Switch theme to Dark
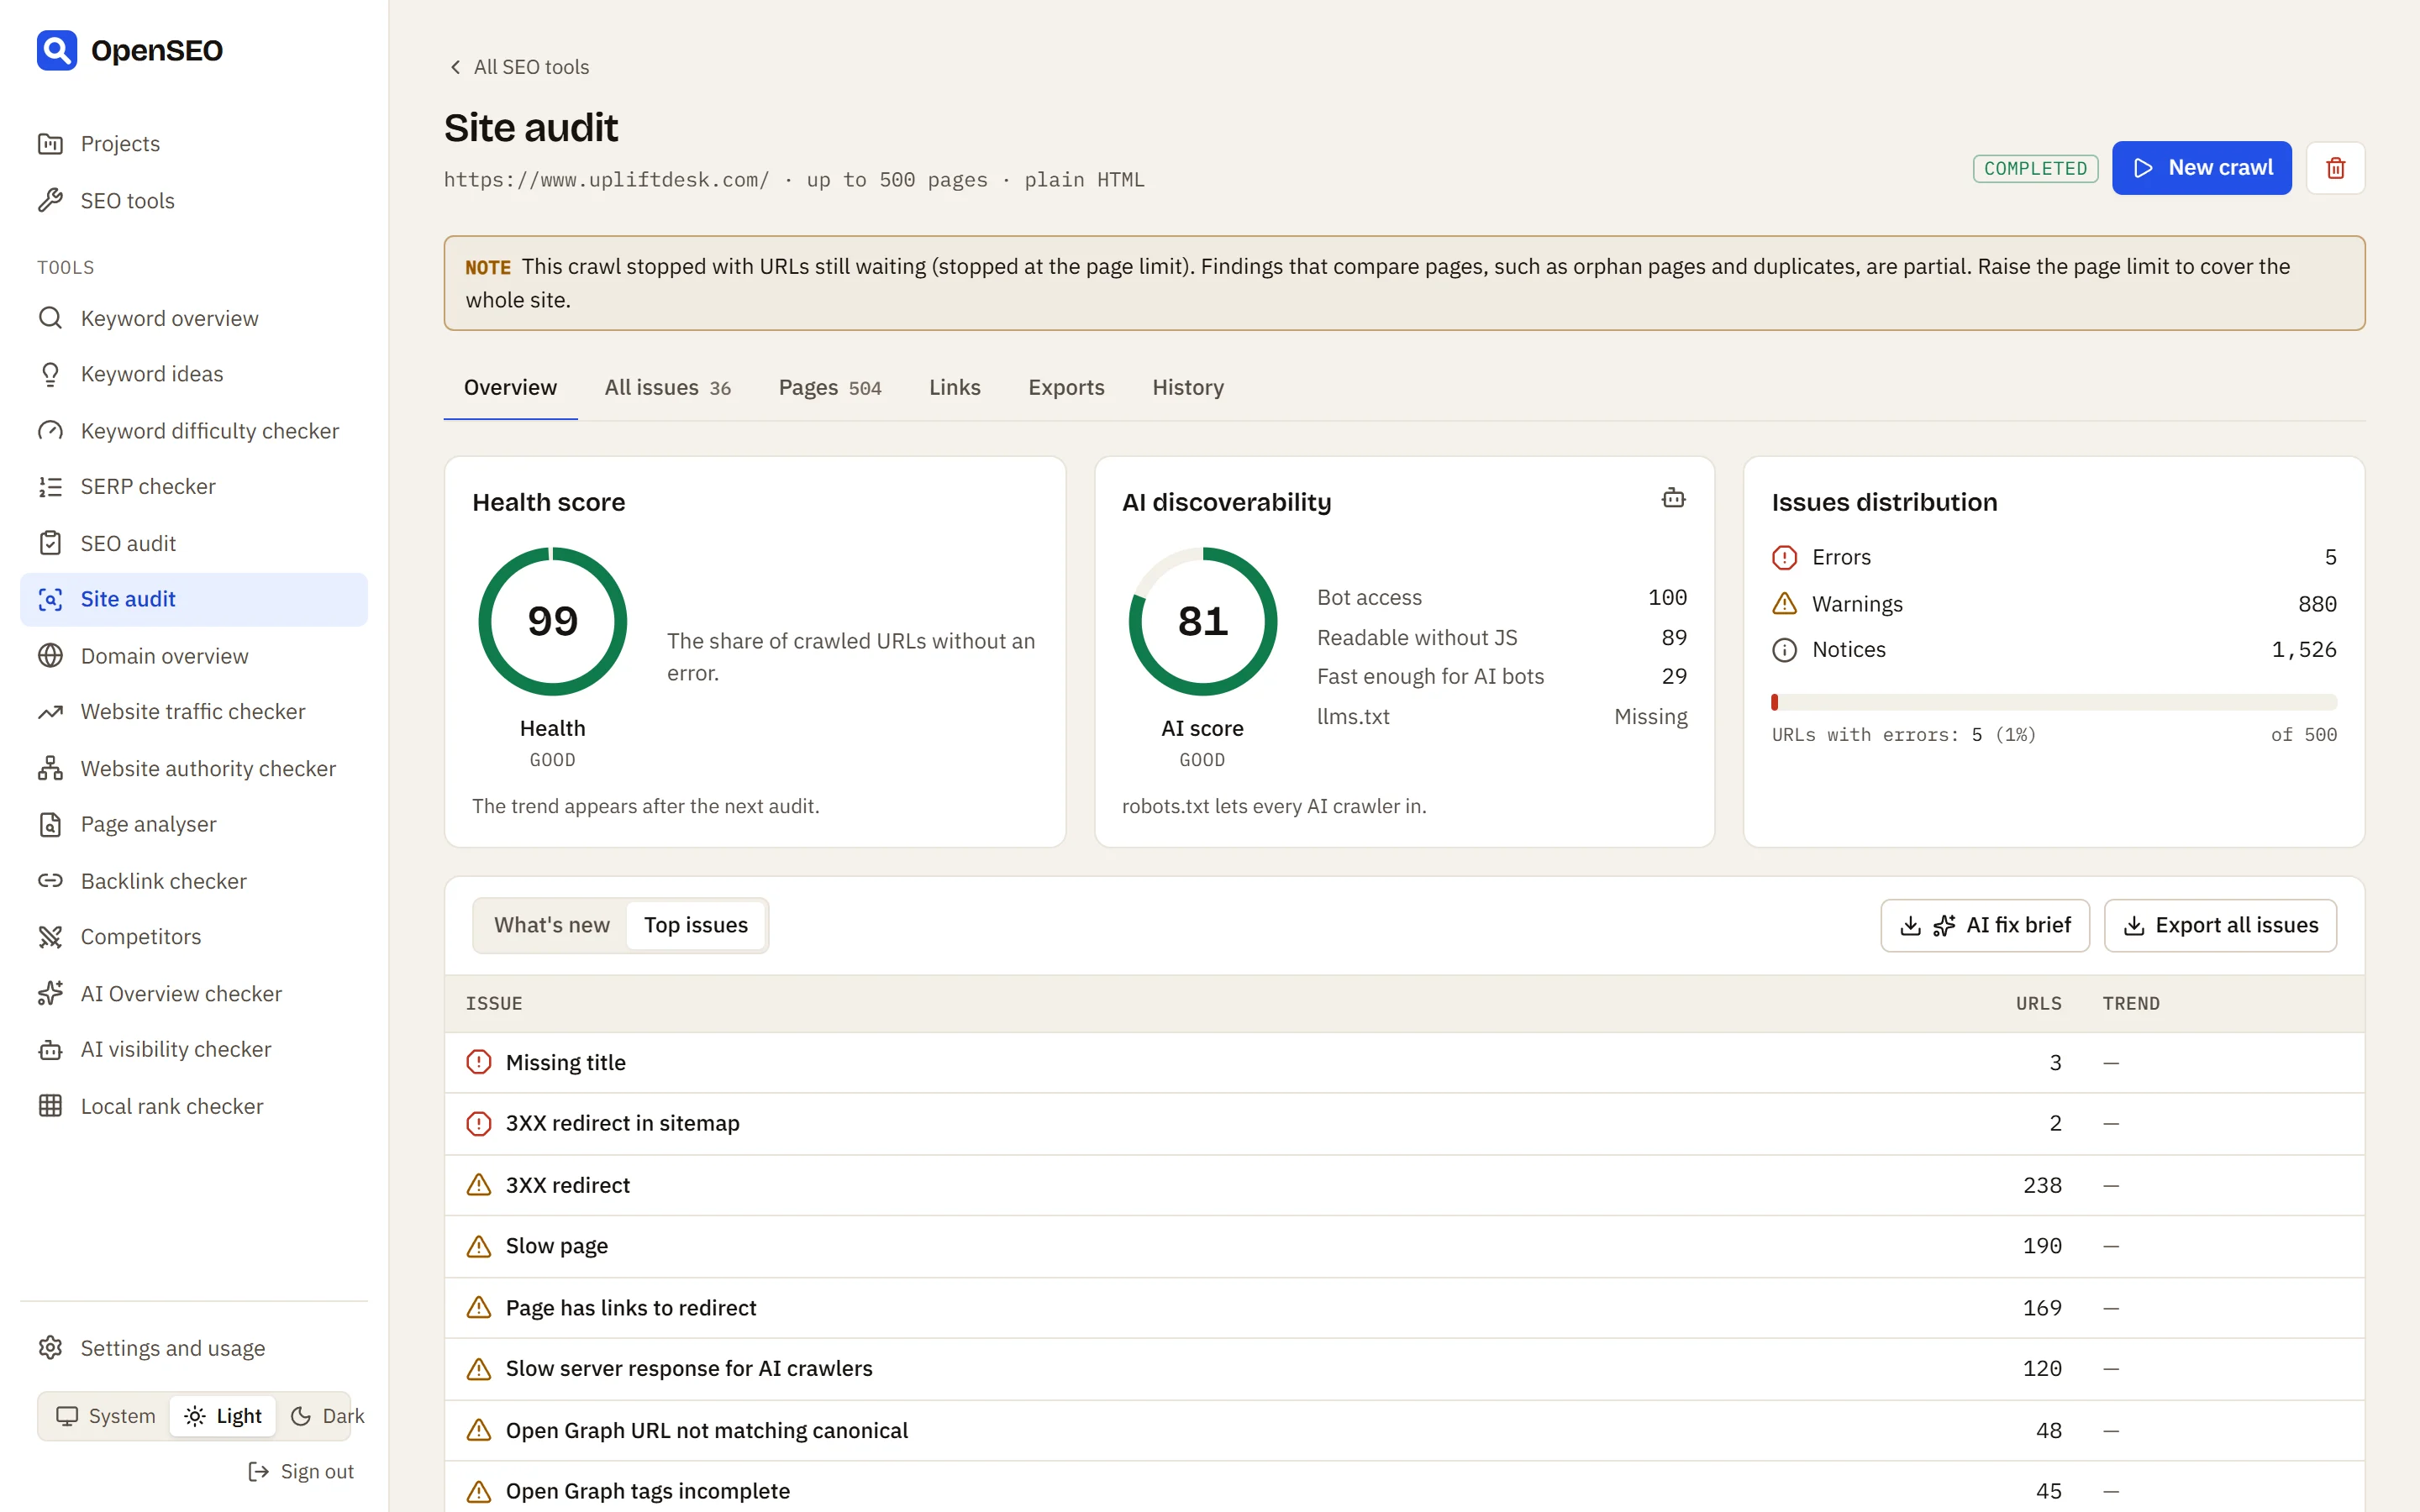2420x1512 pixels. (x=327, y=1416)
